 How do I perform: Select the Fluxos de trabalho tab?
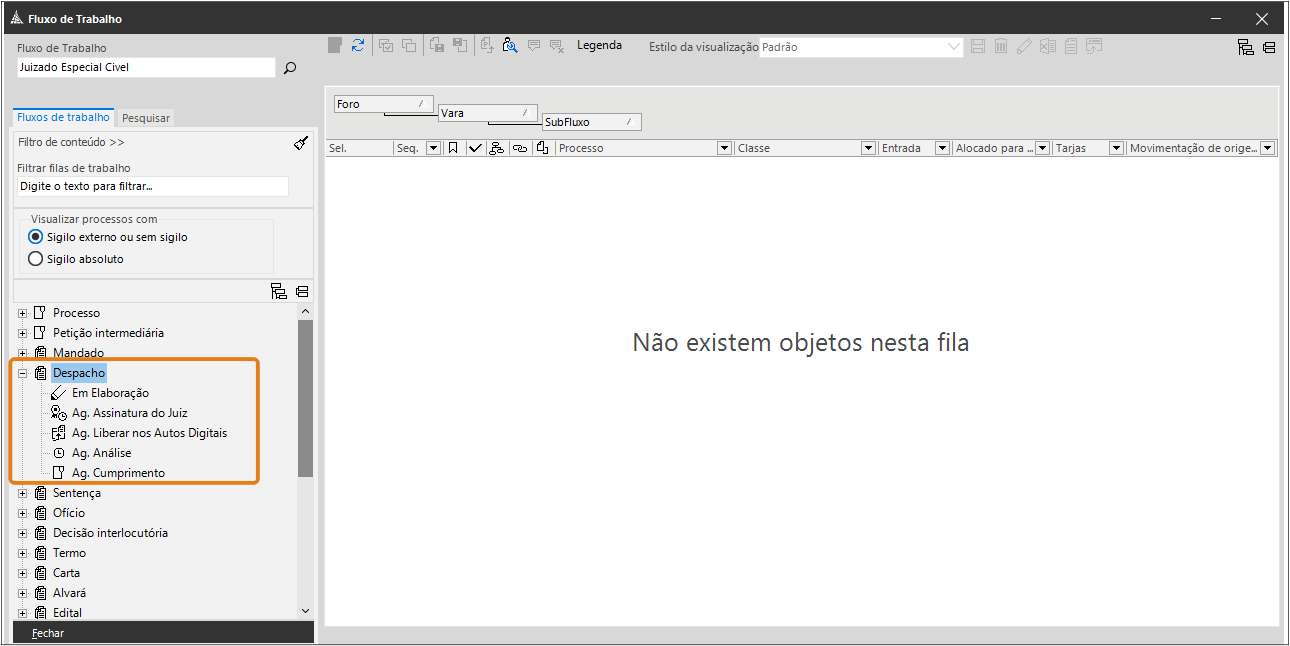[63, 117]
